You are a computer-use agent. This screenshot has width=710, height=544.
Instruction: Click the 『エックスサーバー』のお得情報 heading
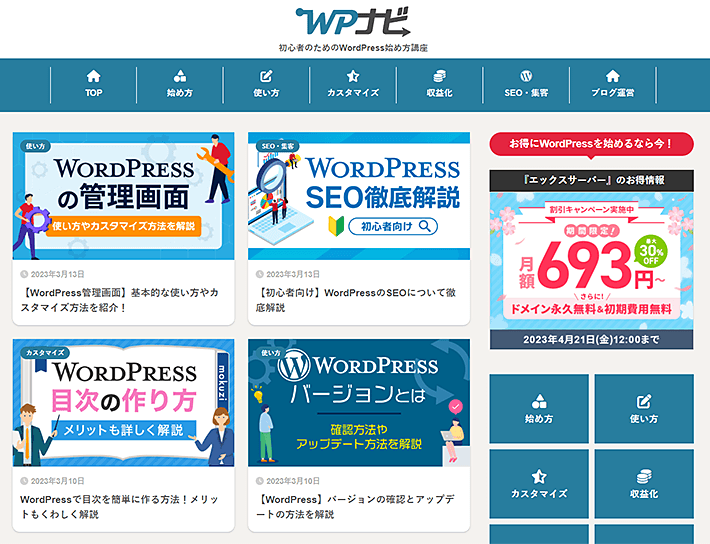coord(591,180)
